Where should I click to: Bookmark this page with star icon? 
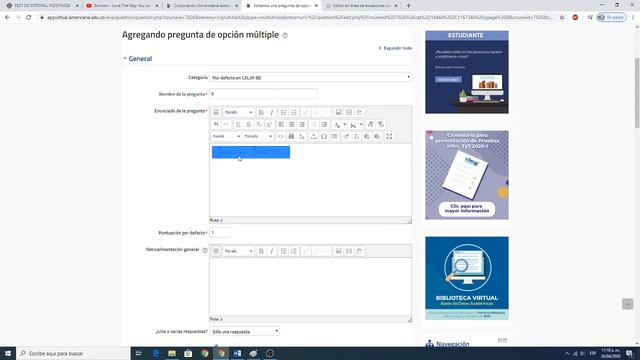click(562, 18)
